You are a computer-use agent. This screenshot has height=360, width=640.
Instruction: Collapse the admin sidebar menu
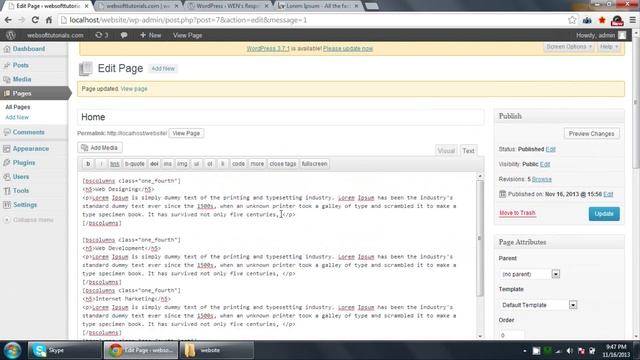(x=29, y=220)
